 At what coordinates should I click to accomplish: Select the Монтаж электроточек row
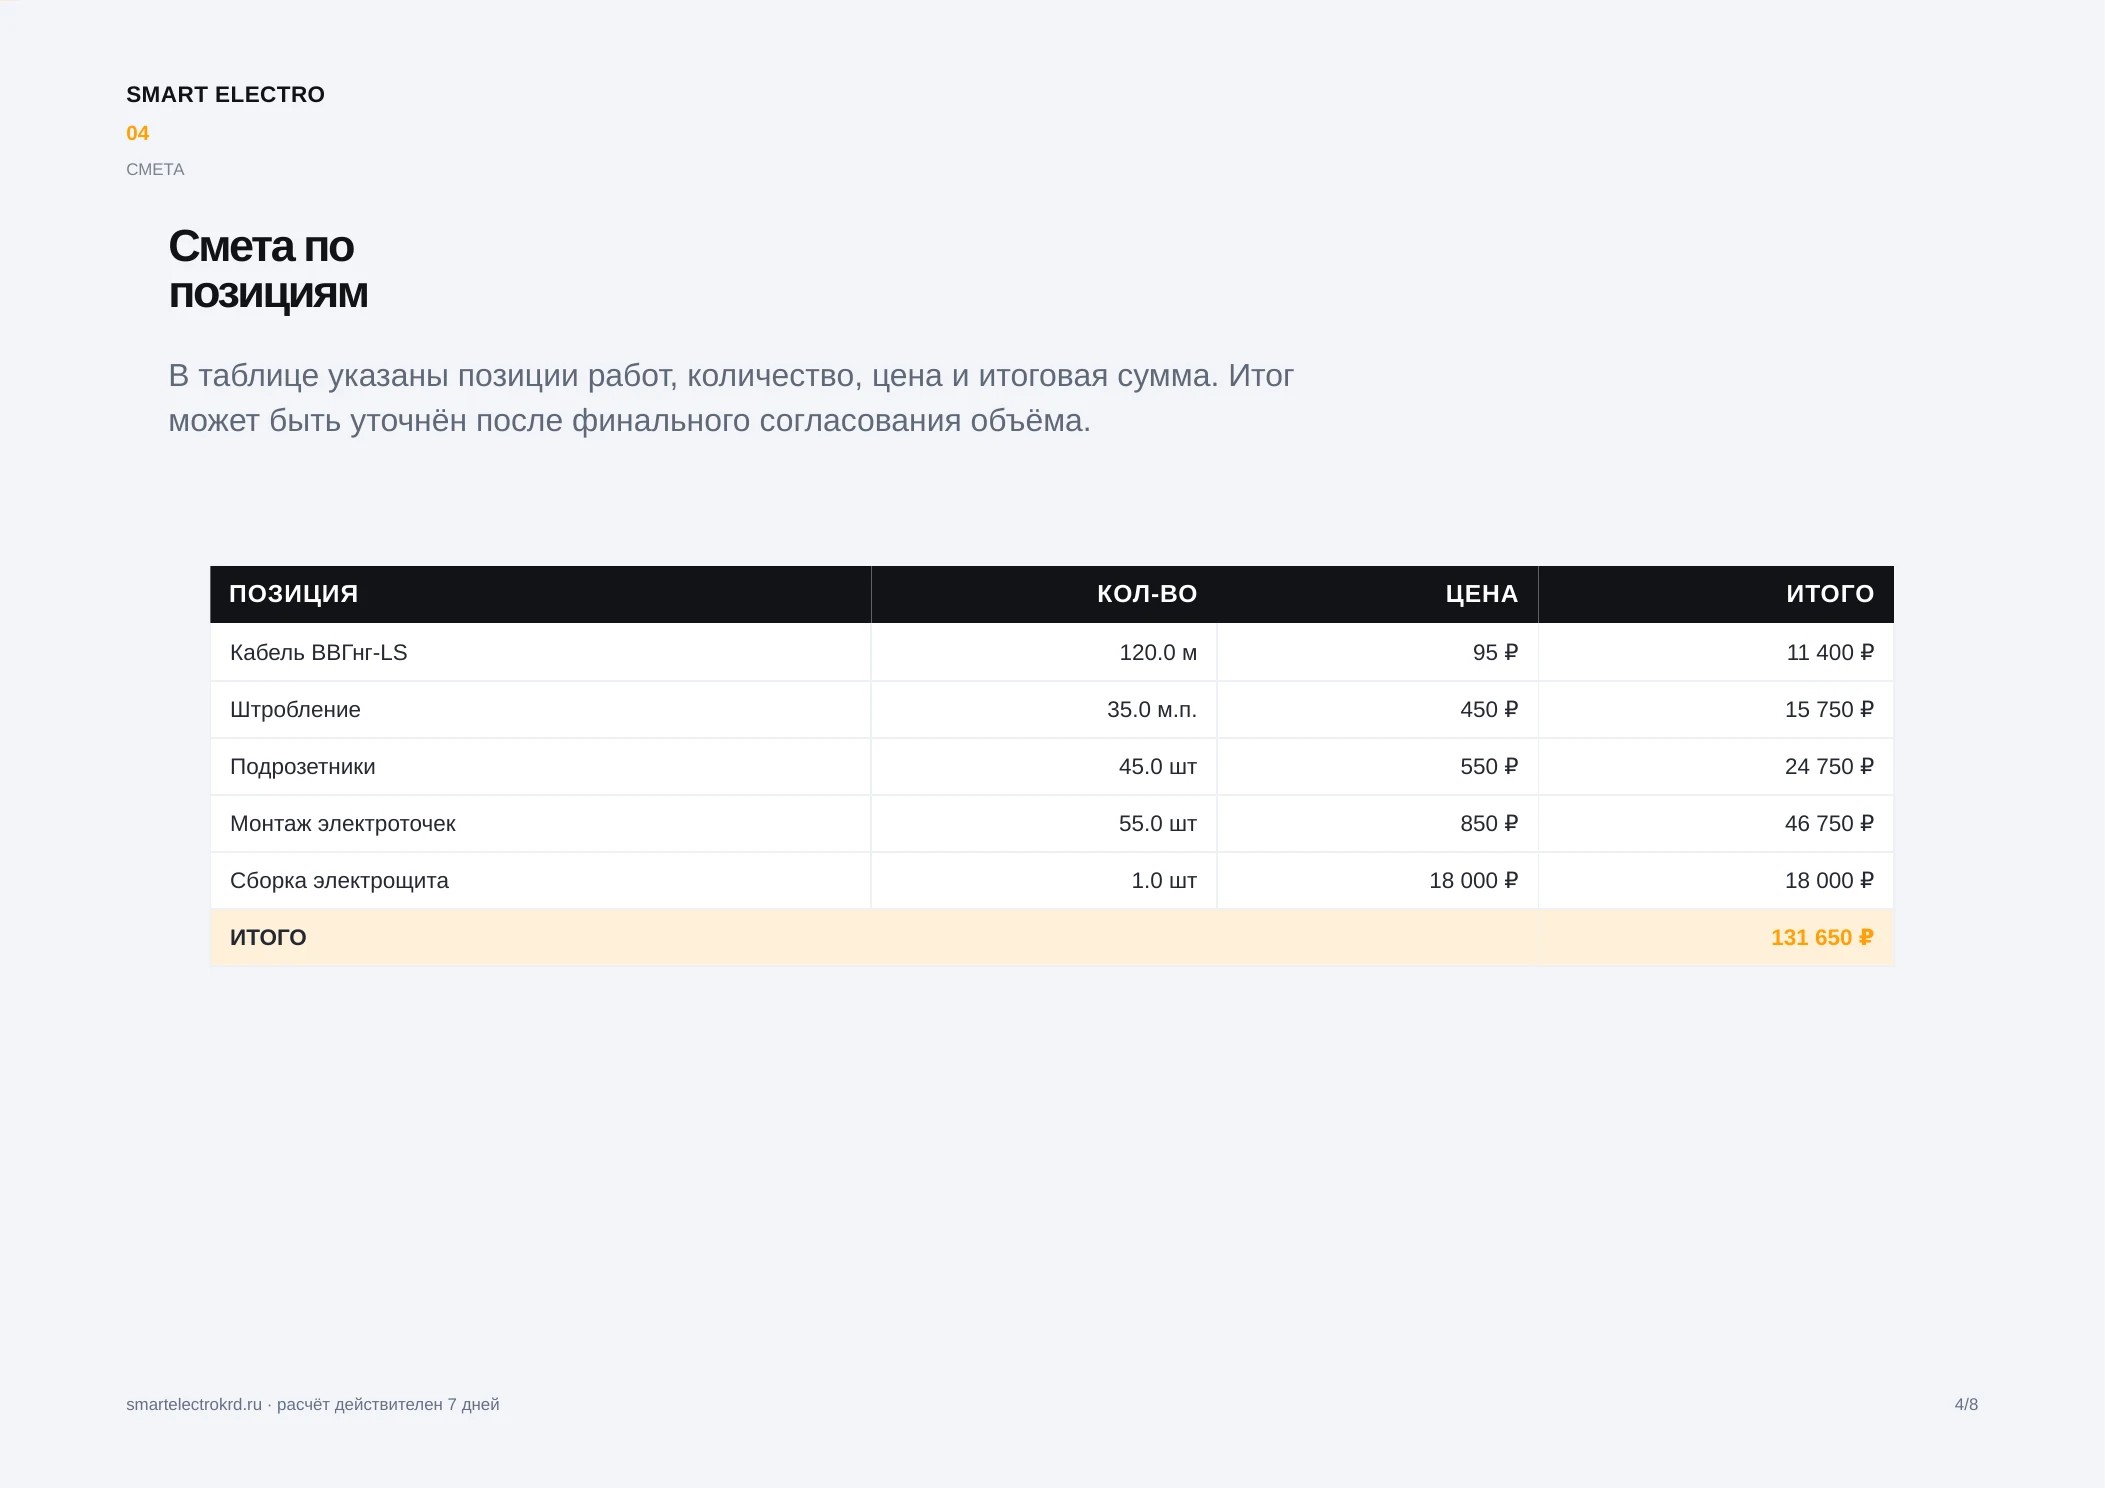point(1052,824)
